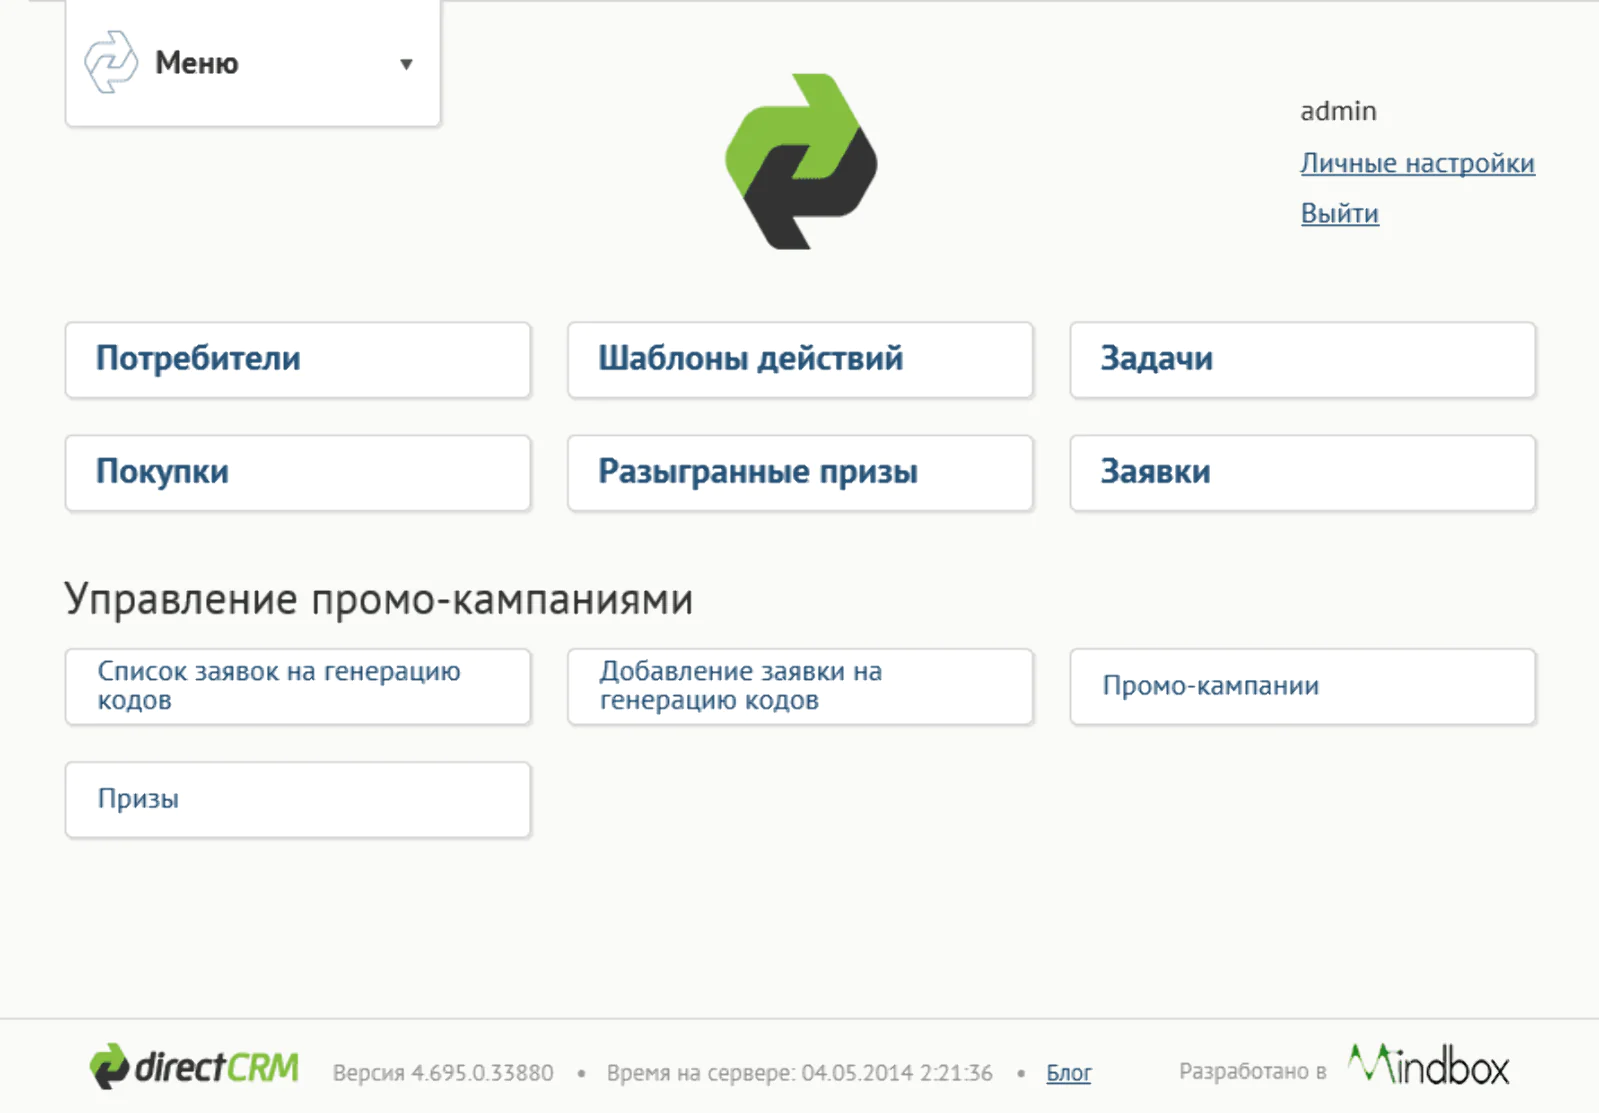Click the menu arrows icon beside Меню
Viewport: 1599px width, 1113px height.
click(111, 62)
